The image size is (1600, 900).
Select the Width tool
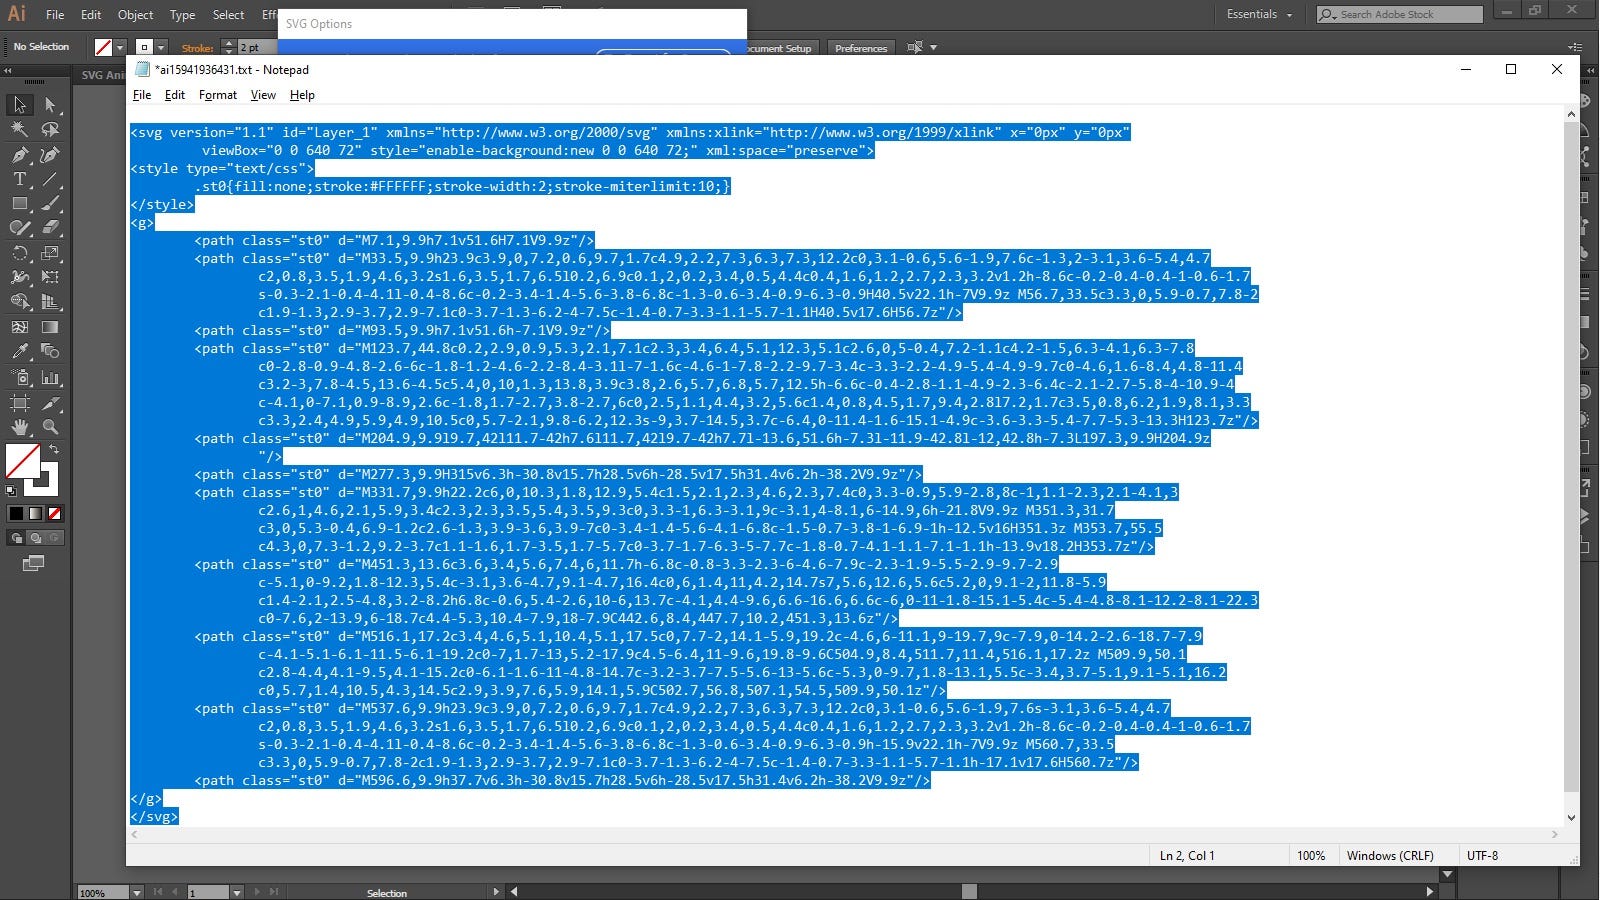(19, 277)
